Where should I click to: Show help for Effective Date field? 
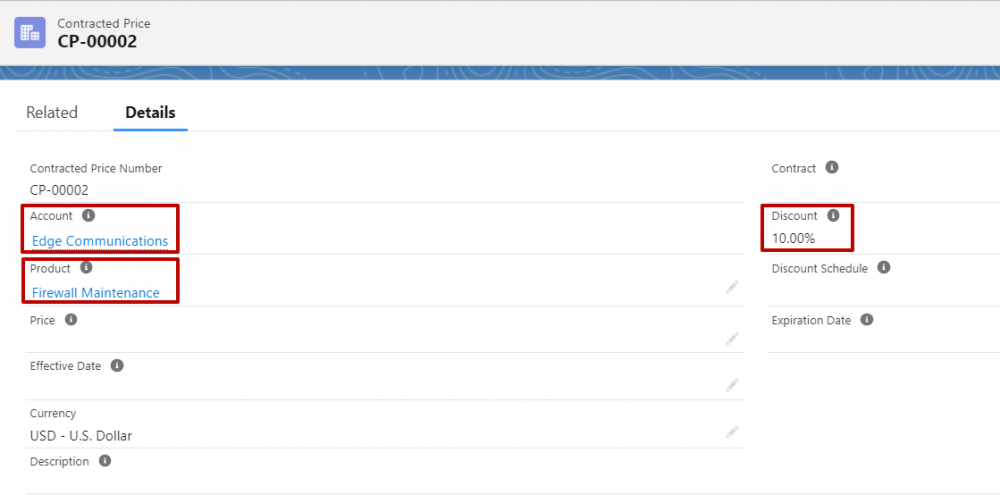pos(117,366)
